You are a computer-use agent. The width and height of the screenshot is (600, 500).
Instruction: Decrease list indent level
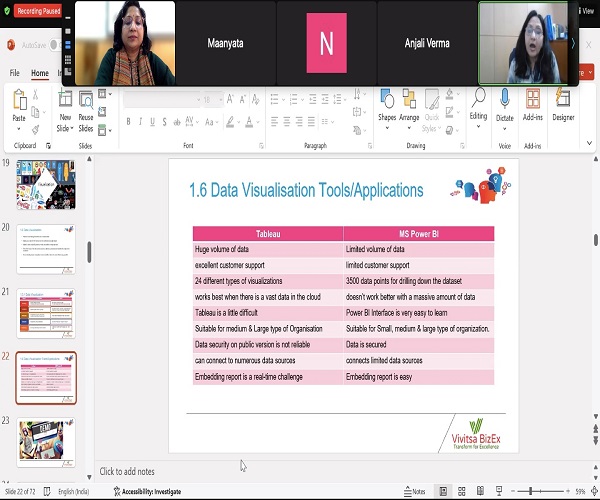(x=313, y=99)
